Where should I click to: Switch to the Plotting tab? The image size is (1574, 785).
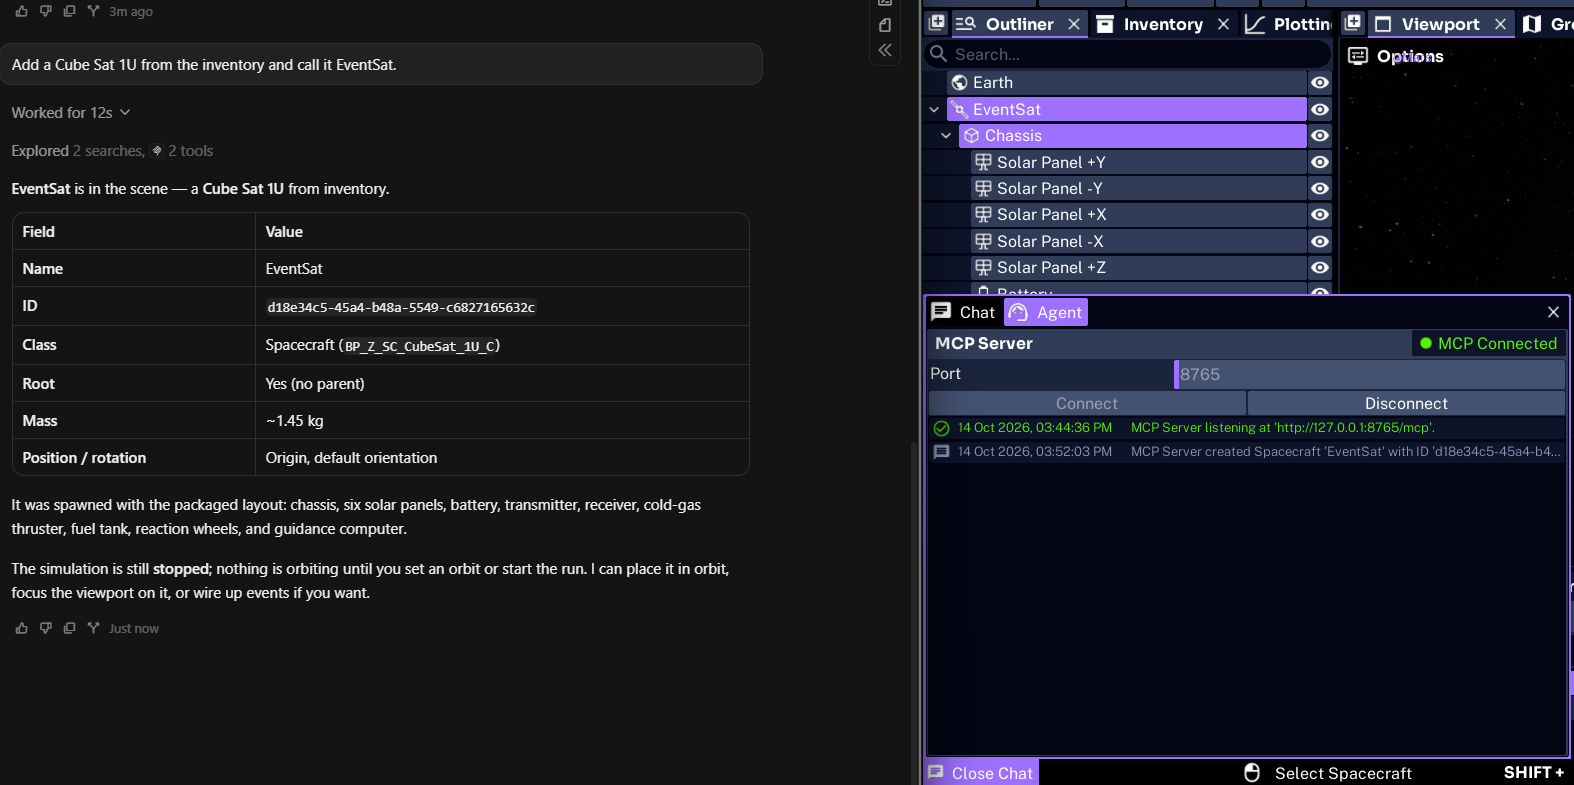point(1288,24)
